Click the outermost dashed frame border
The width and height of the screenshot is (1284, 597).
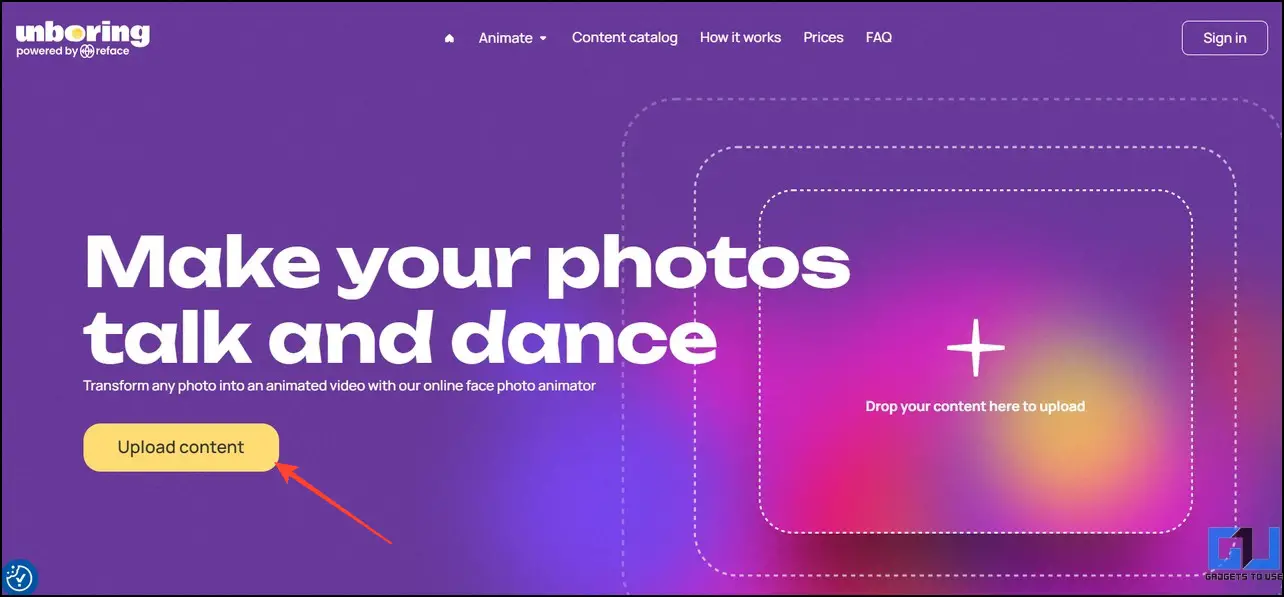[x=624, y=300]
